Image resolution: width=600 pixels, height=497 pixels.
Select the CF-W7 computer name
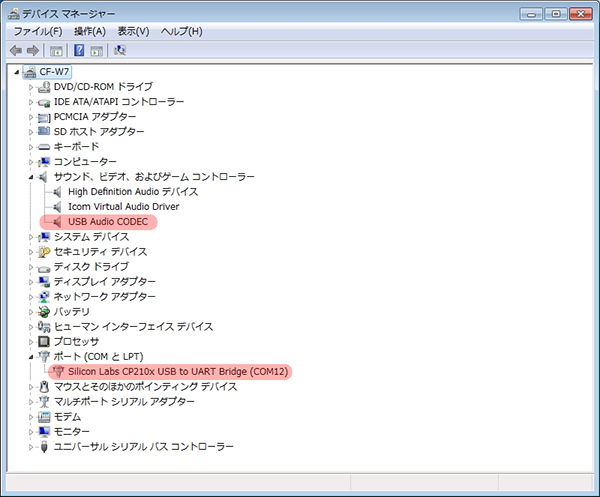tap(54, 72)
